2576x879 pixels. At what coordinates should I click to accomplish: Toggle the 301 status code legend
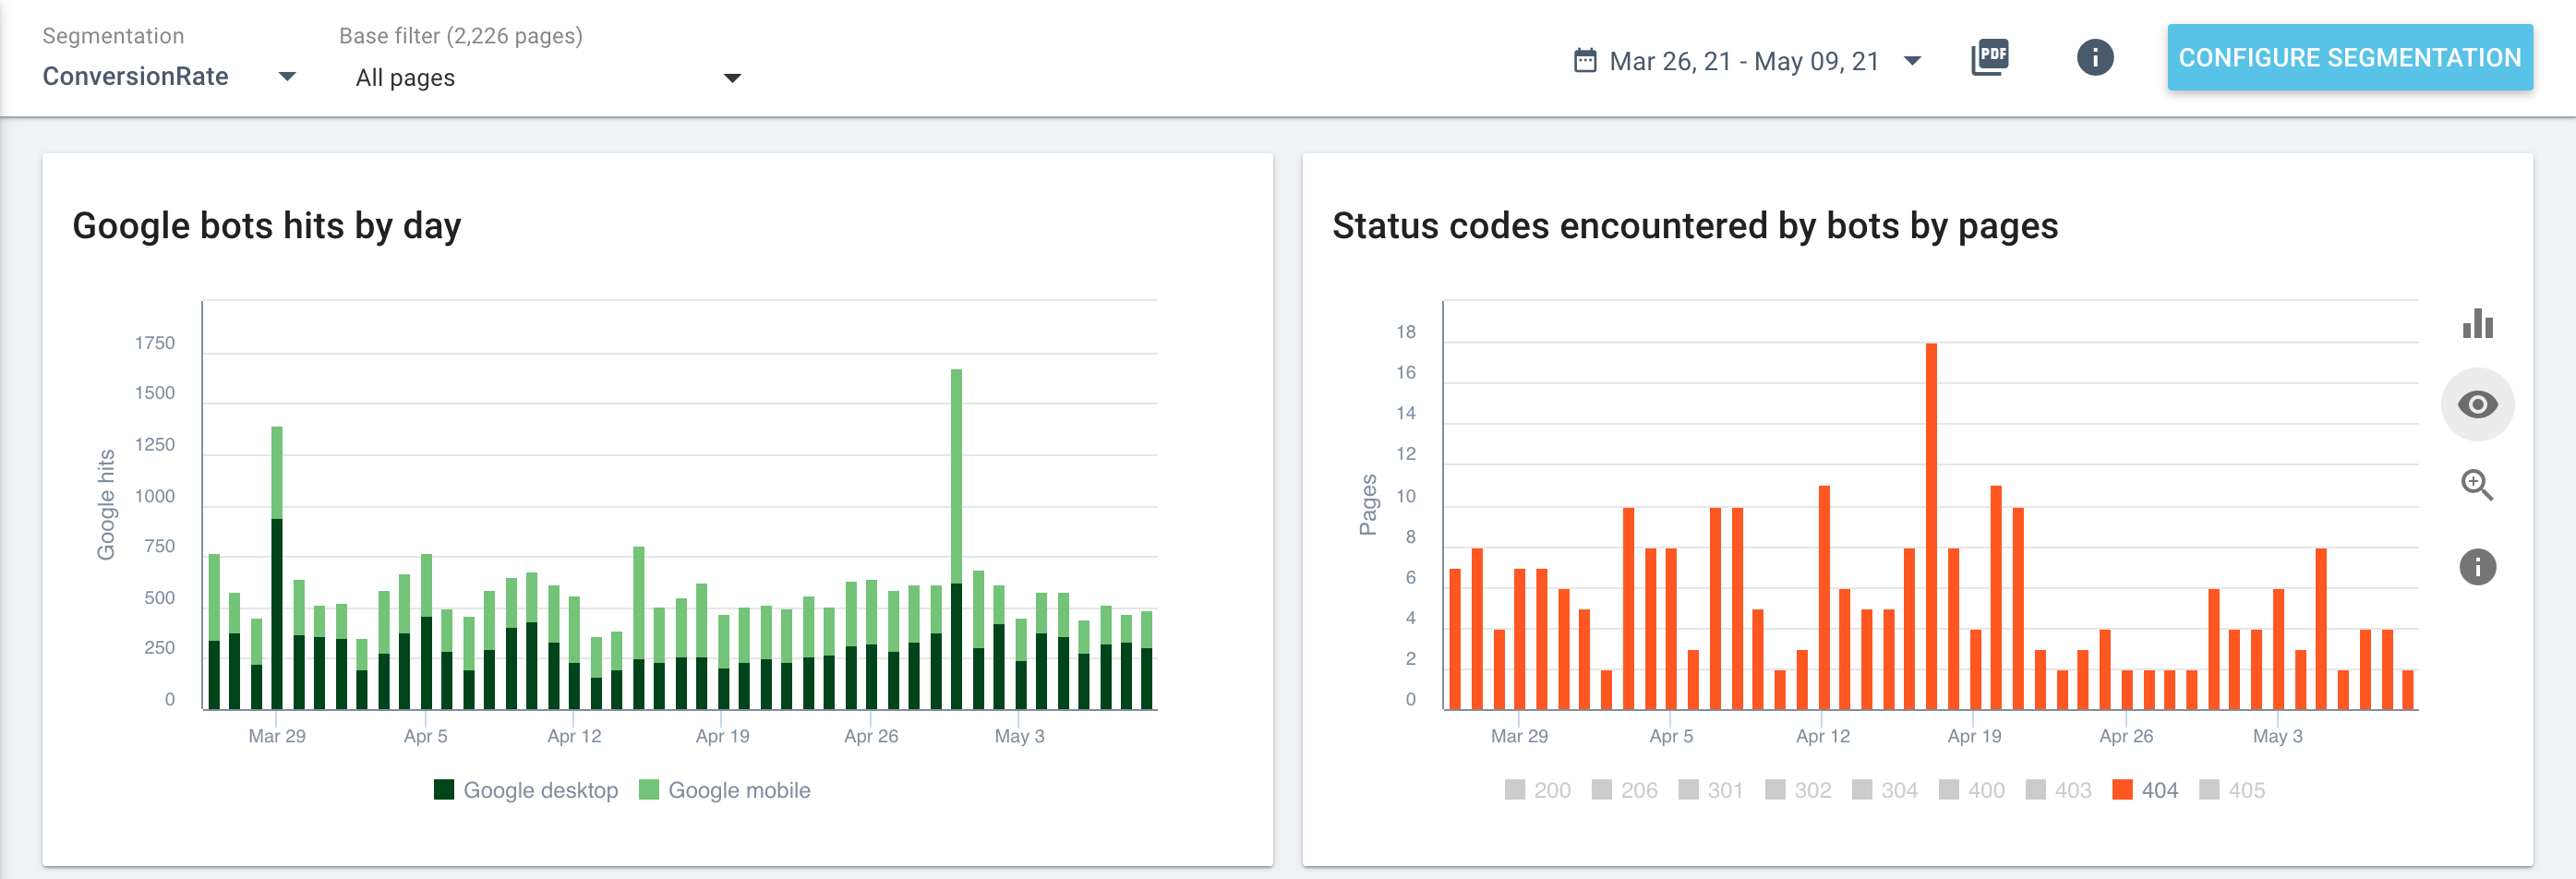(x=1711, y=790)
